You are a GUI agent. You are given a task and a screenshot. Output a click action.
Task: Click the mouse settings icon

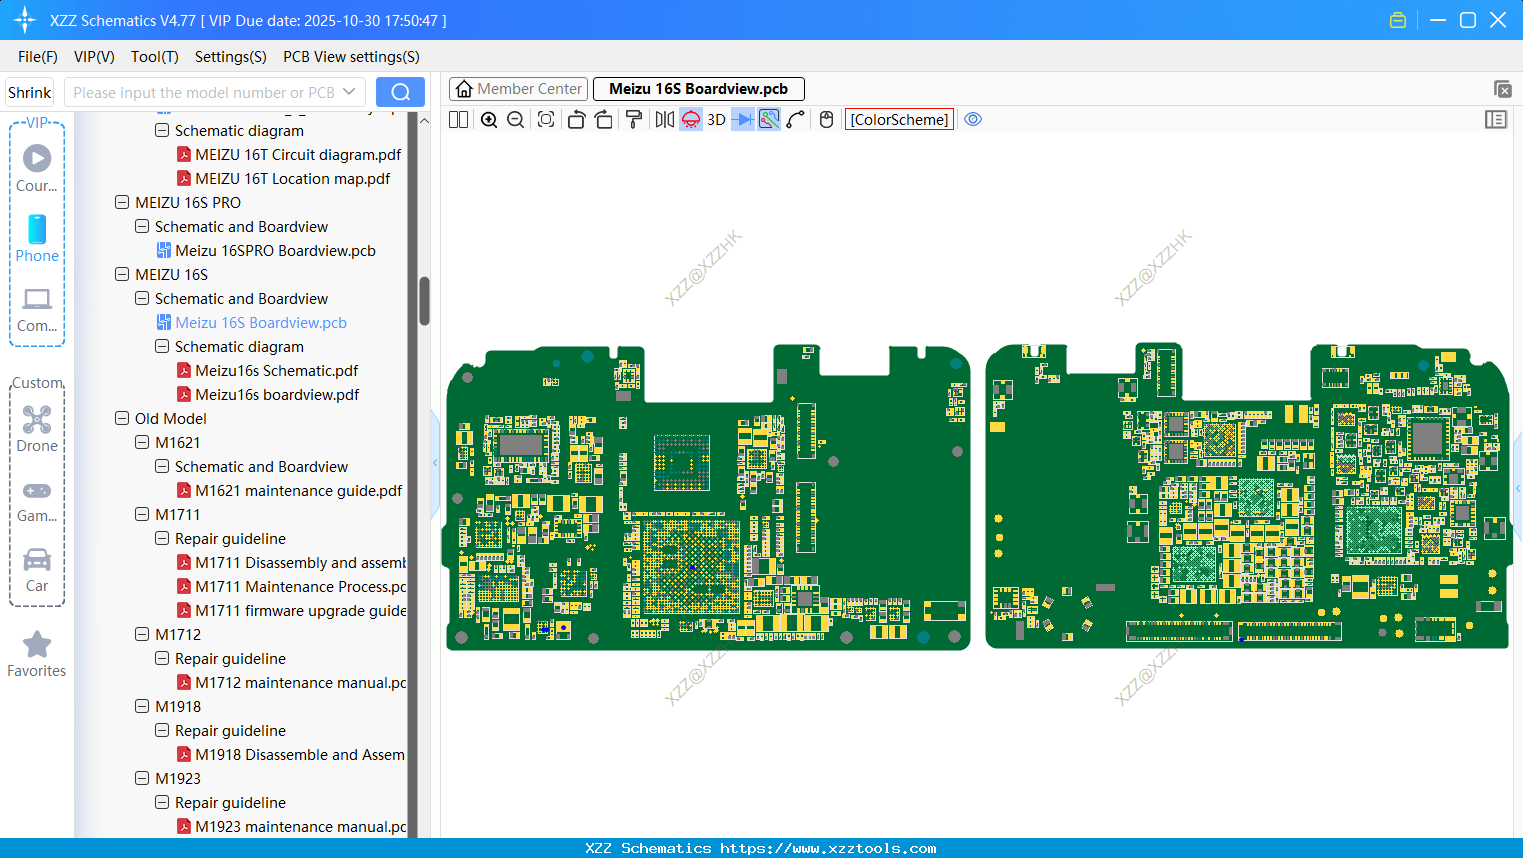826,120
